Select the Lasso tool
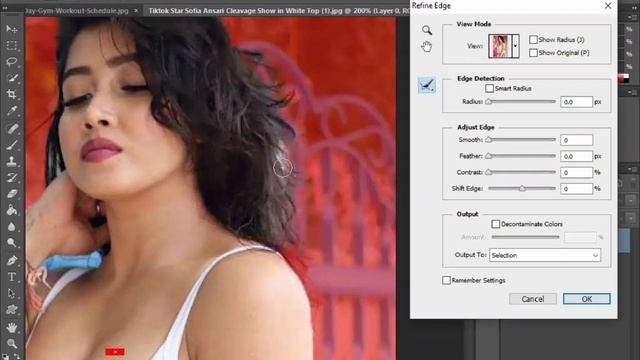 [11, 62]
